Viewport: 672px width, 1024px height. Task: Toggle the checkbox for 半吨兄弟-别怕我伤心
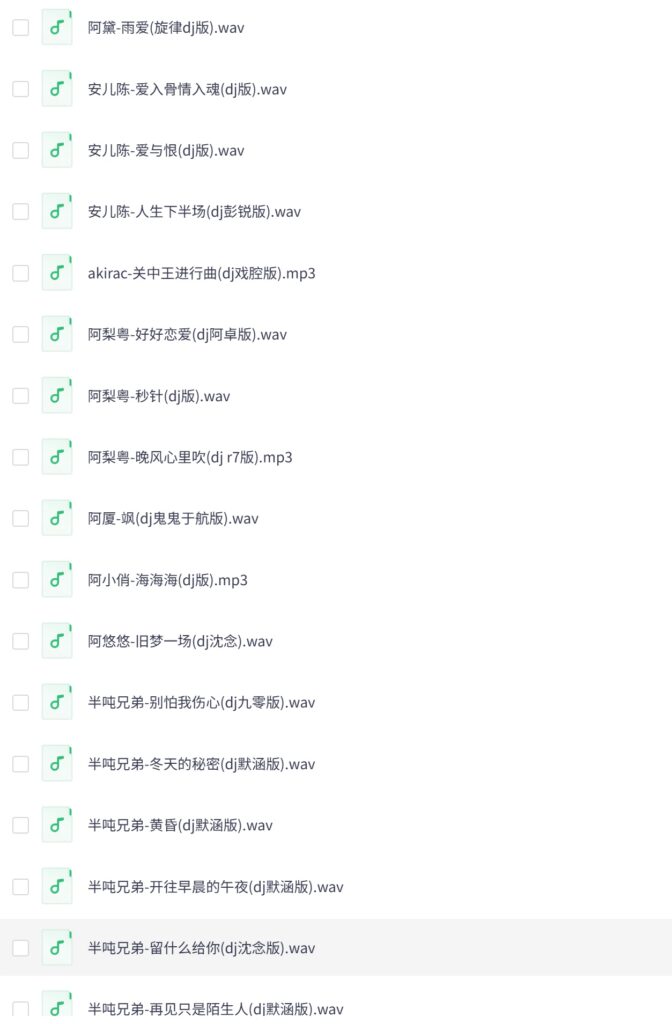pos(20,703)
